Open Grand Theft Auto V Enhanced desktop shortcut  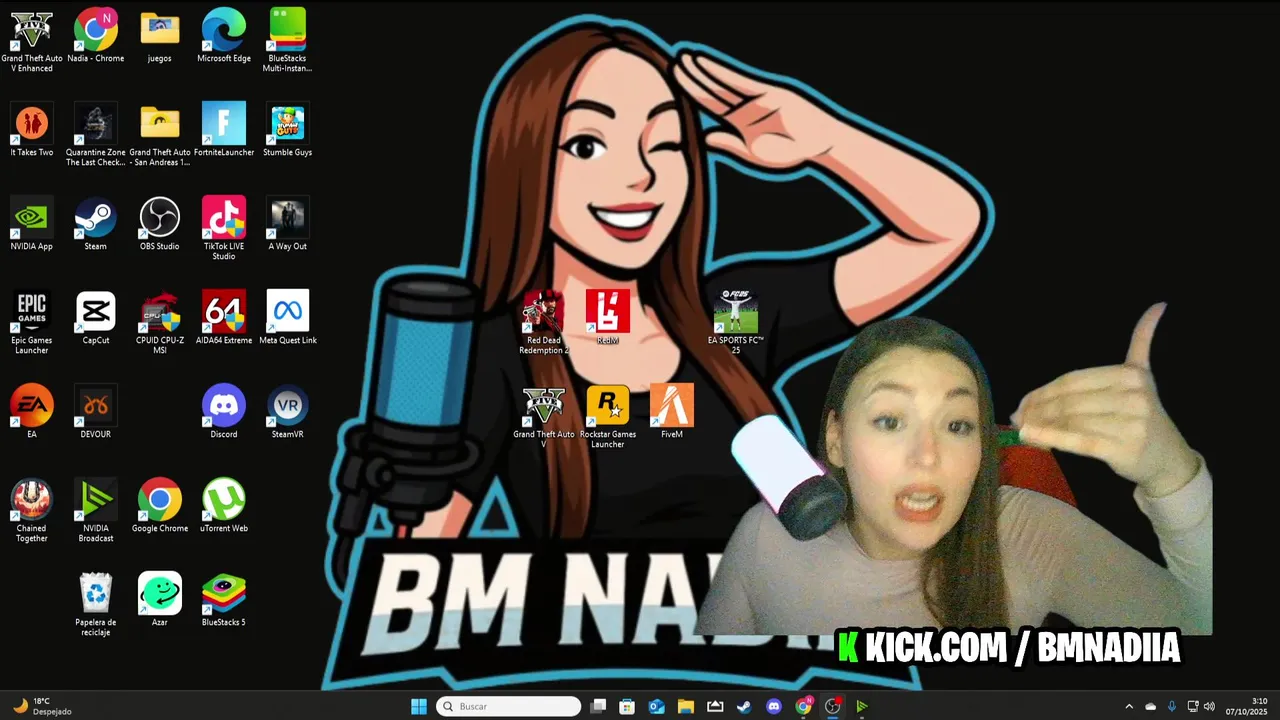click(x=32, y=40)
